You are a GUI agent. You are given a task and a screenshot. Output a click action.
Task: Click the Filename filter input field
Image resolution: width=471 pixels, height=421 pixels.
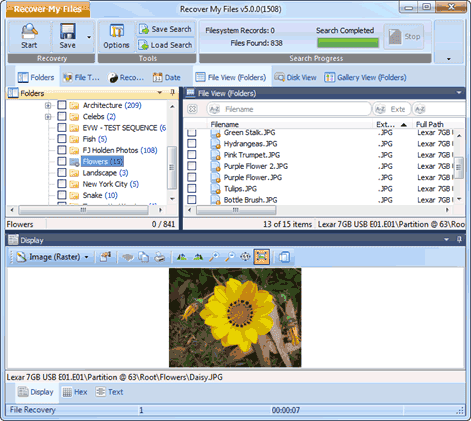289,109
